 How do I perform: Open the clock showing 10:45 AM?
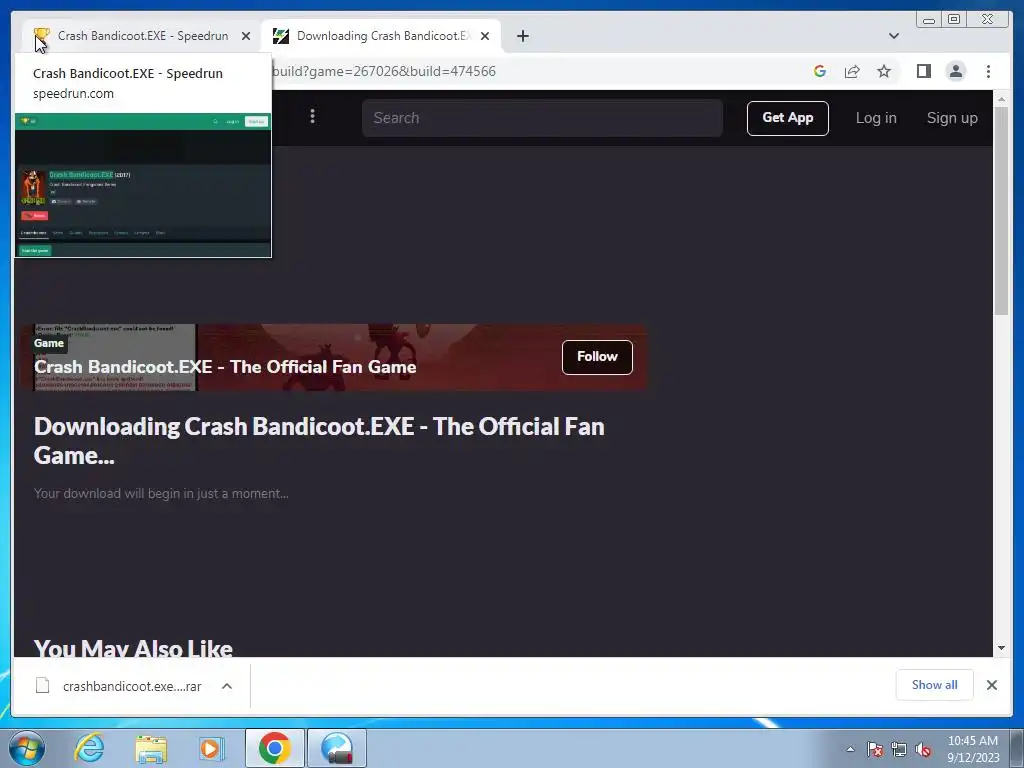click(973, 748)
